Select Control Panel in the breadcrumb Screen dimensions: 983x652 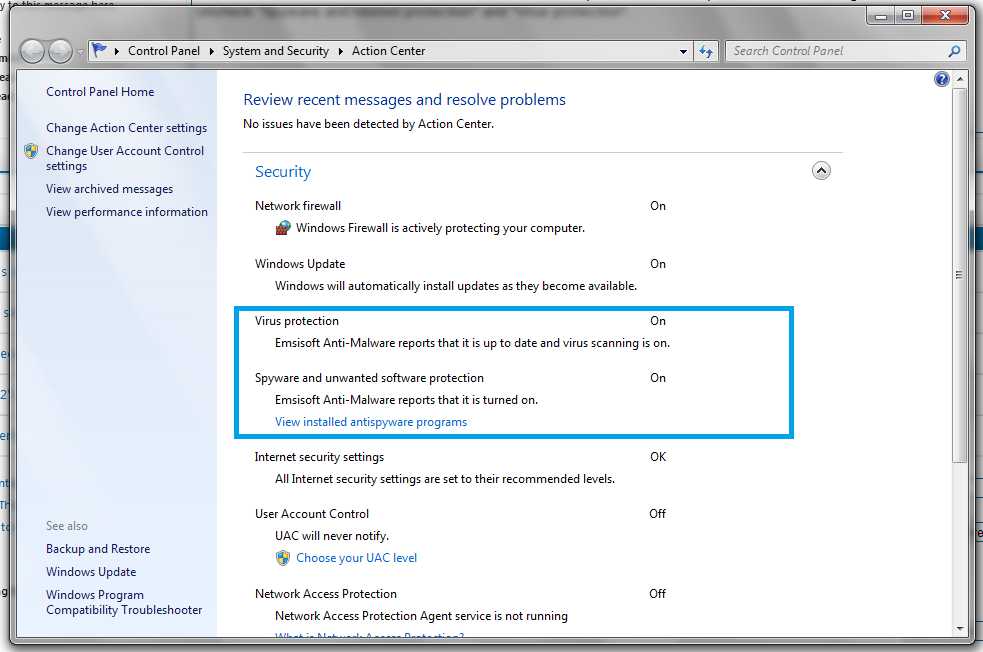164,51
